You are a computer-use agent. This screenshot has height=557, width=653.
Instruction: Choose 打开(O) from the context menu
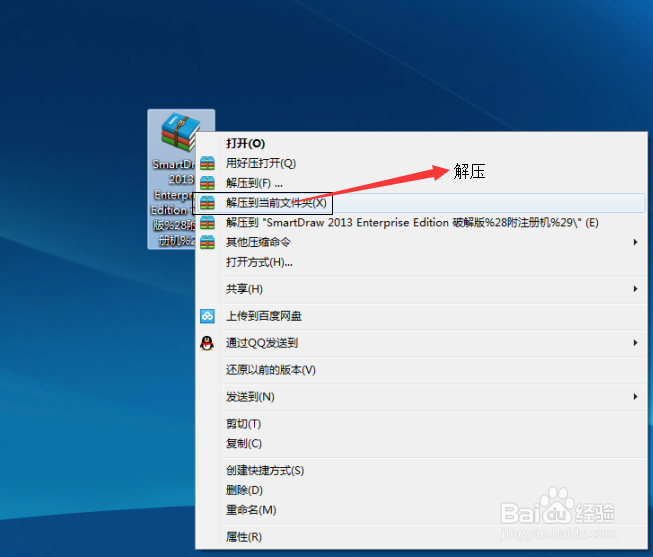[x=421, y=143]
